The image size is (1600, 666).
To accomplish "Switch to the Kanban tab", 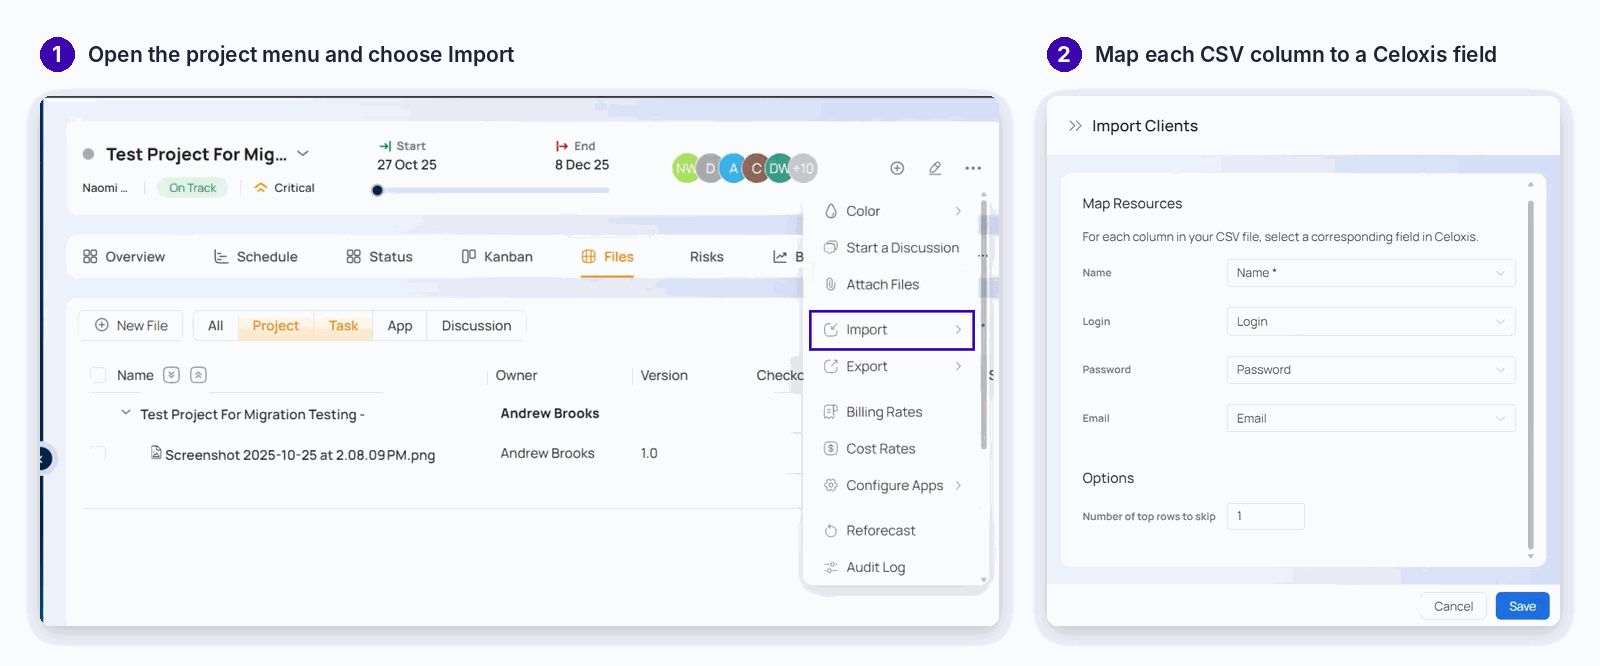I will pos(497,257).
